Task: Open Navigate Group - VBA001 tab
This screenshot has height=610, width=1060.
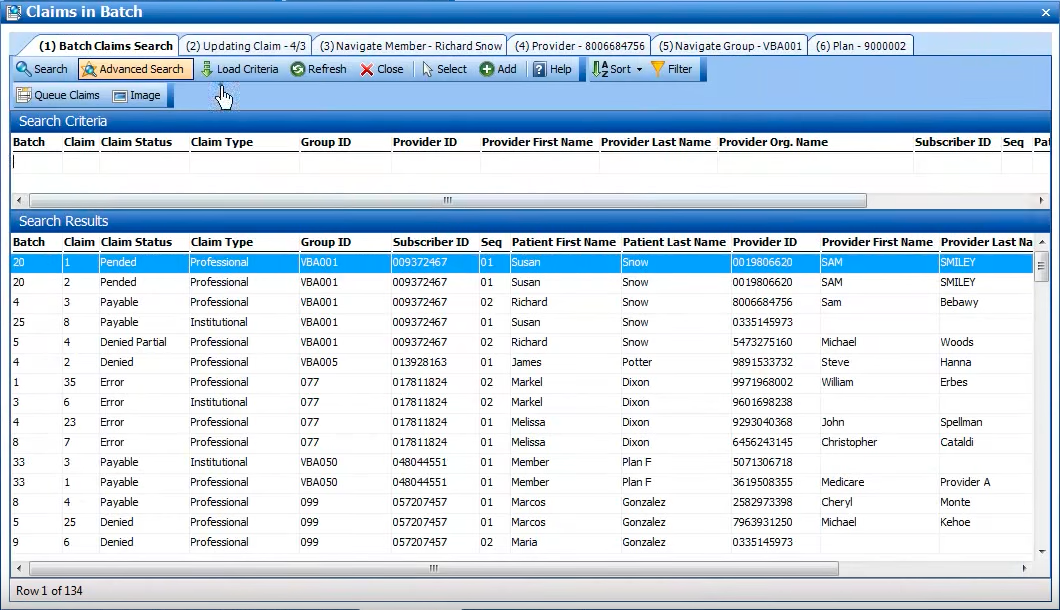Action: click(730, 46)
